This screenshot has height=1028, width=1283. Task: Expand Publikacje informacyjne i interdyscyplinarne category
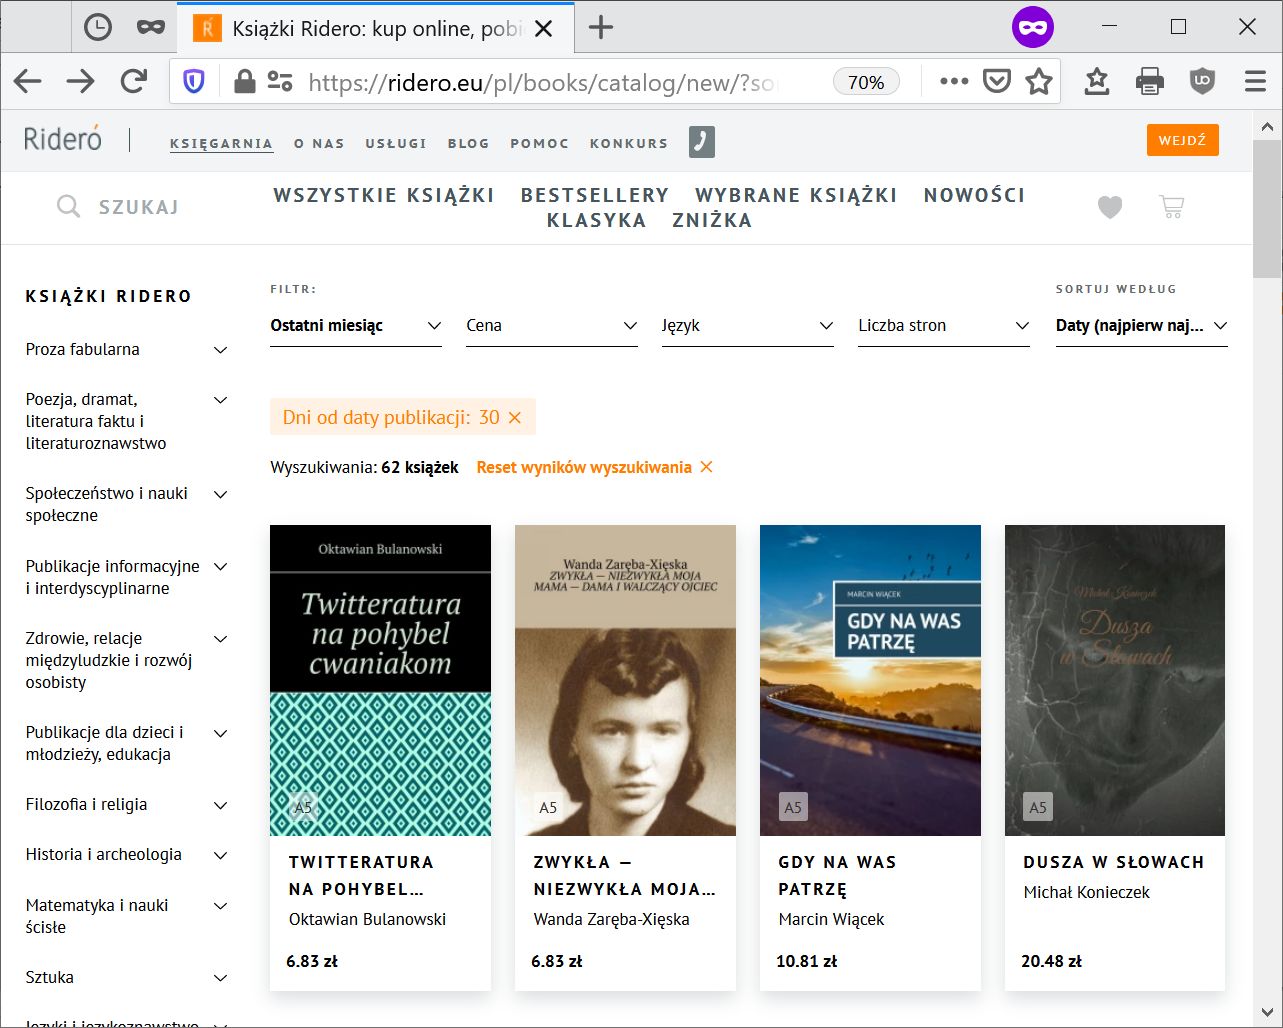(x=221, y=567)
